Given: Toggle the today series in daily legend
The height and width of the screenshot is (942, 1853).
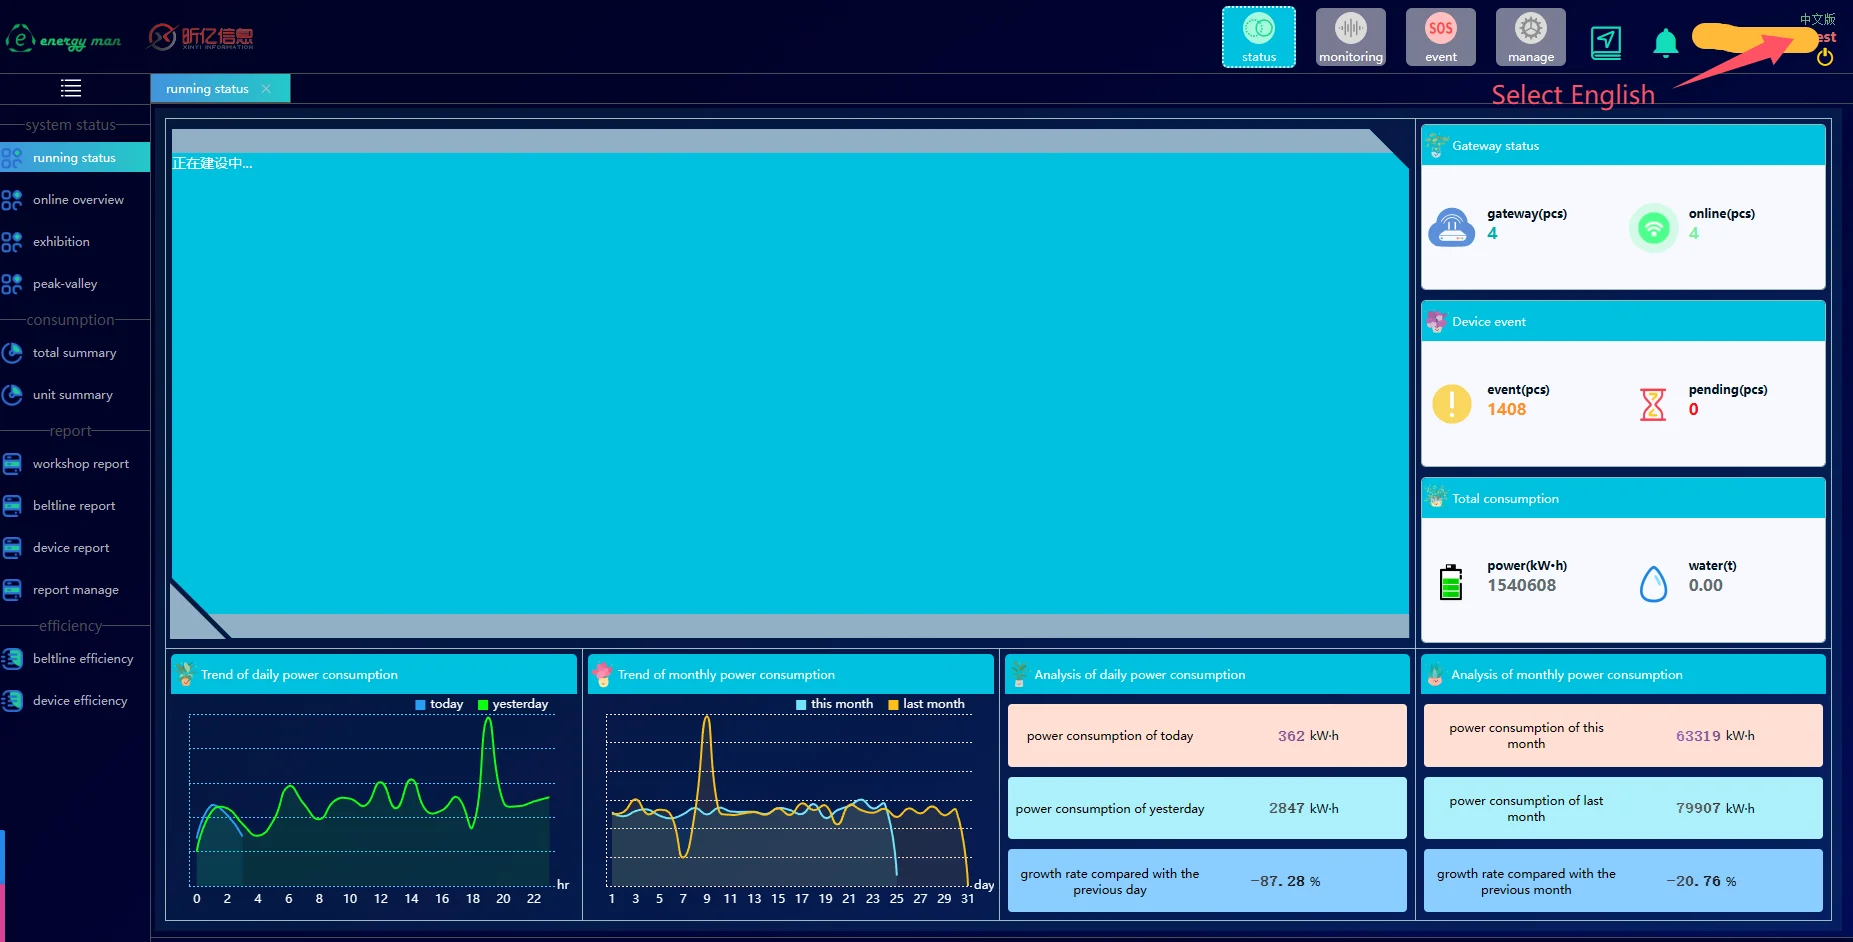Looking at the screenshot, I should tap(439, 704).
